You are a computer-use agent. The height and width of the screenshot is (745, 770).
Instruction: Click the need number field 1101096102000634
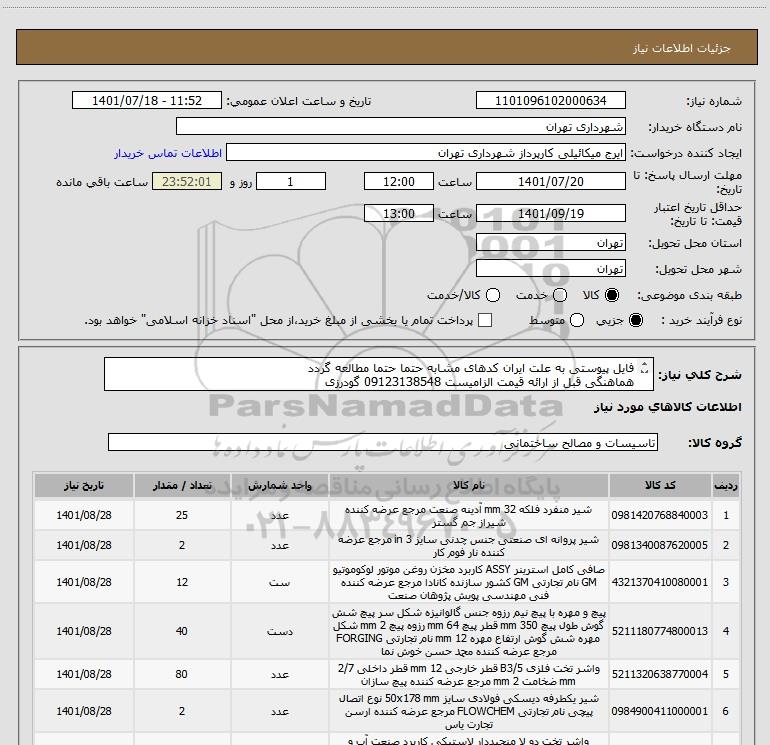550,100
